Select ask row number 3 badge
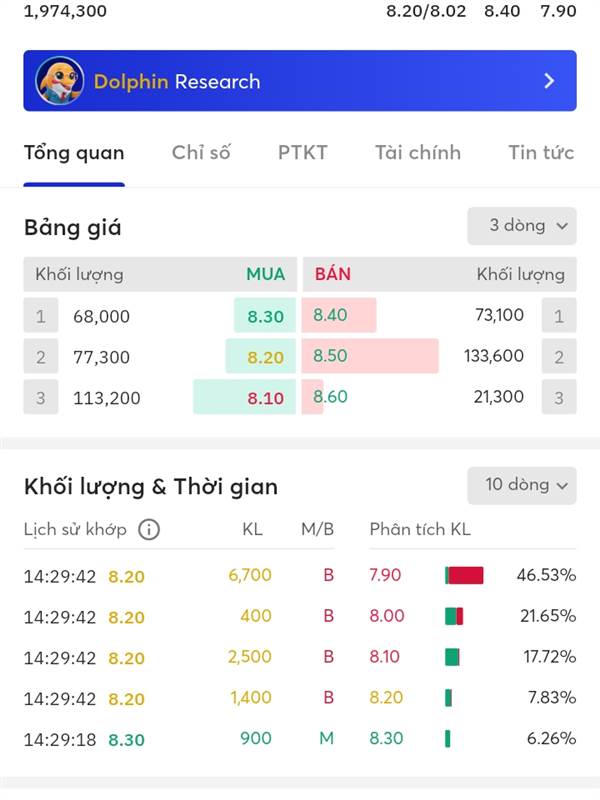This screenshot has height=800, width=600. point(559,397)
